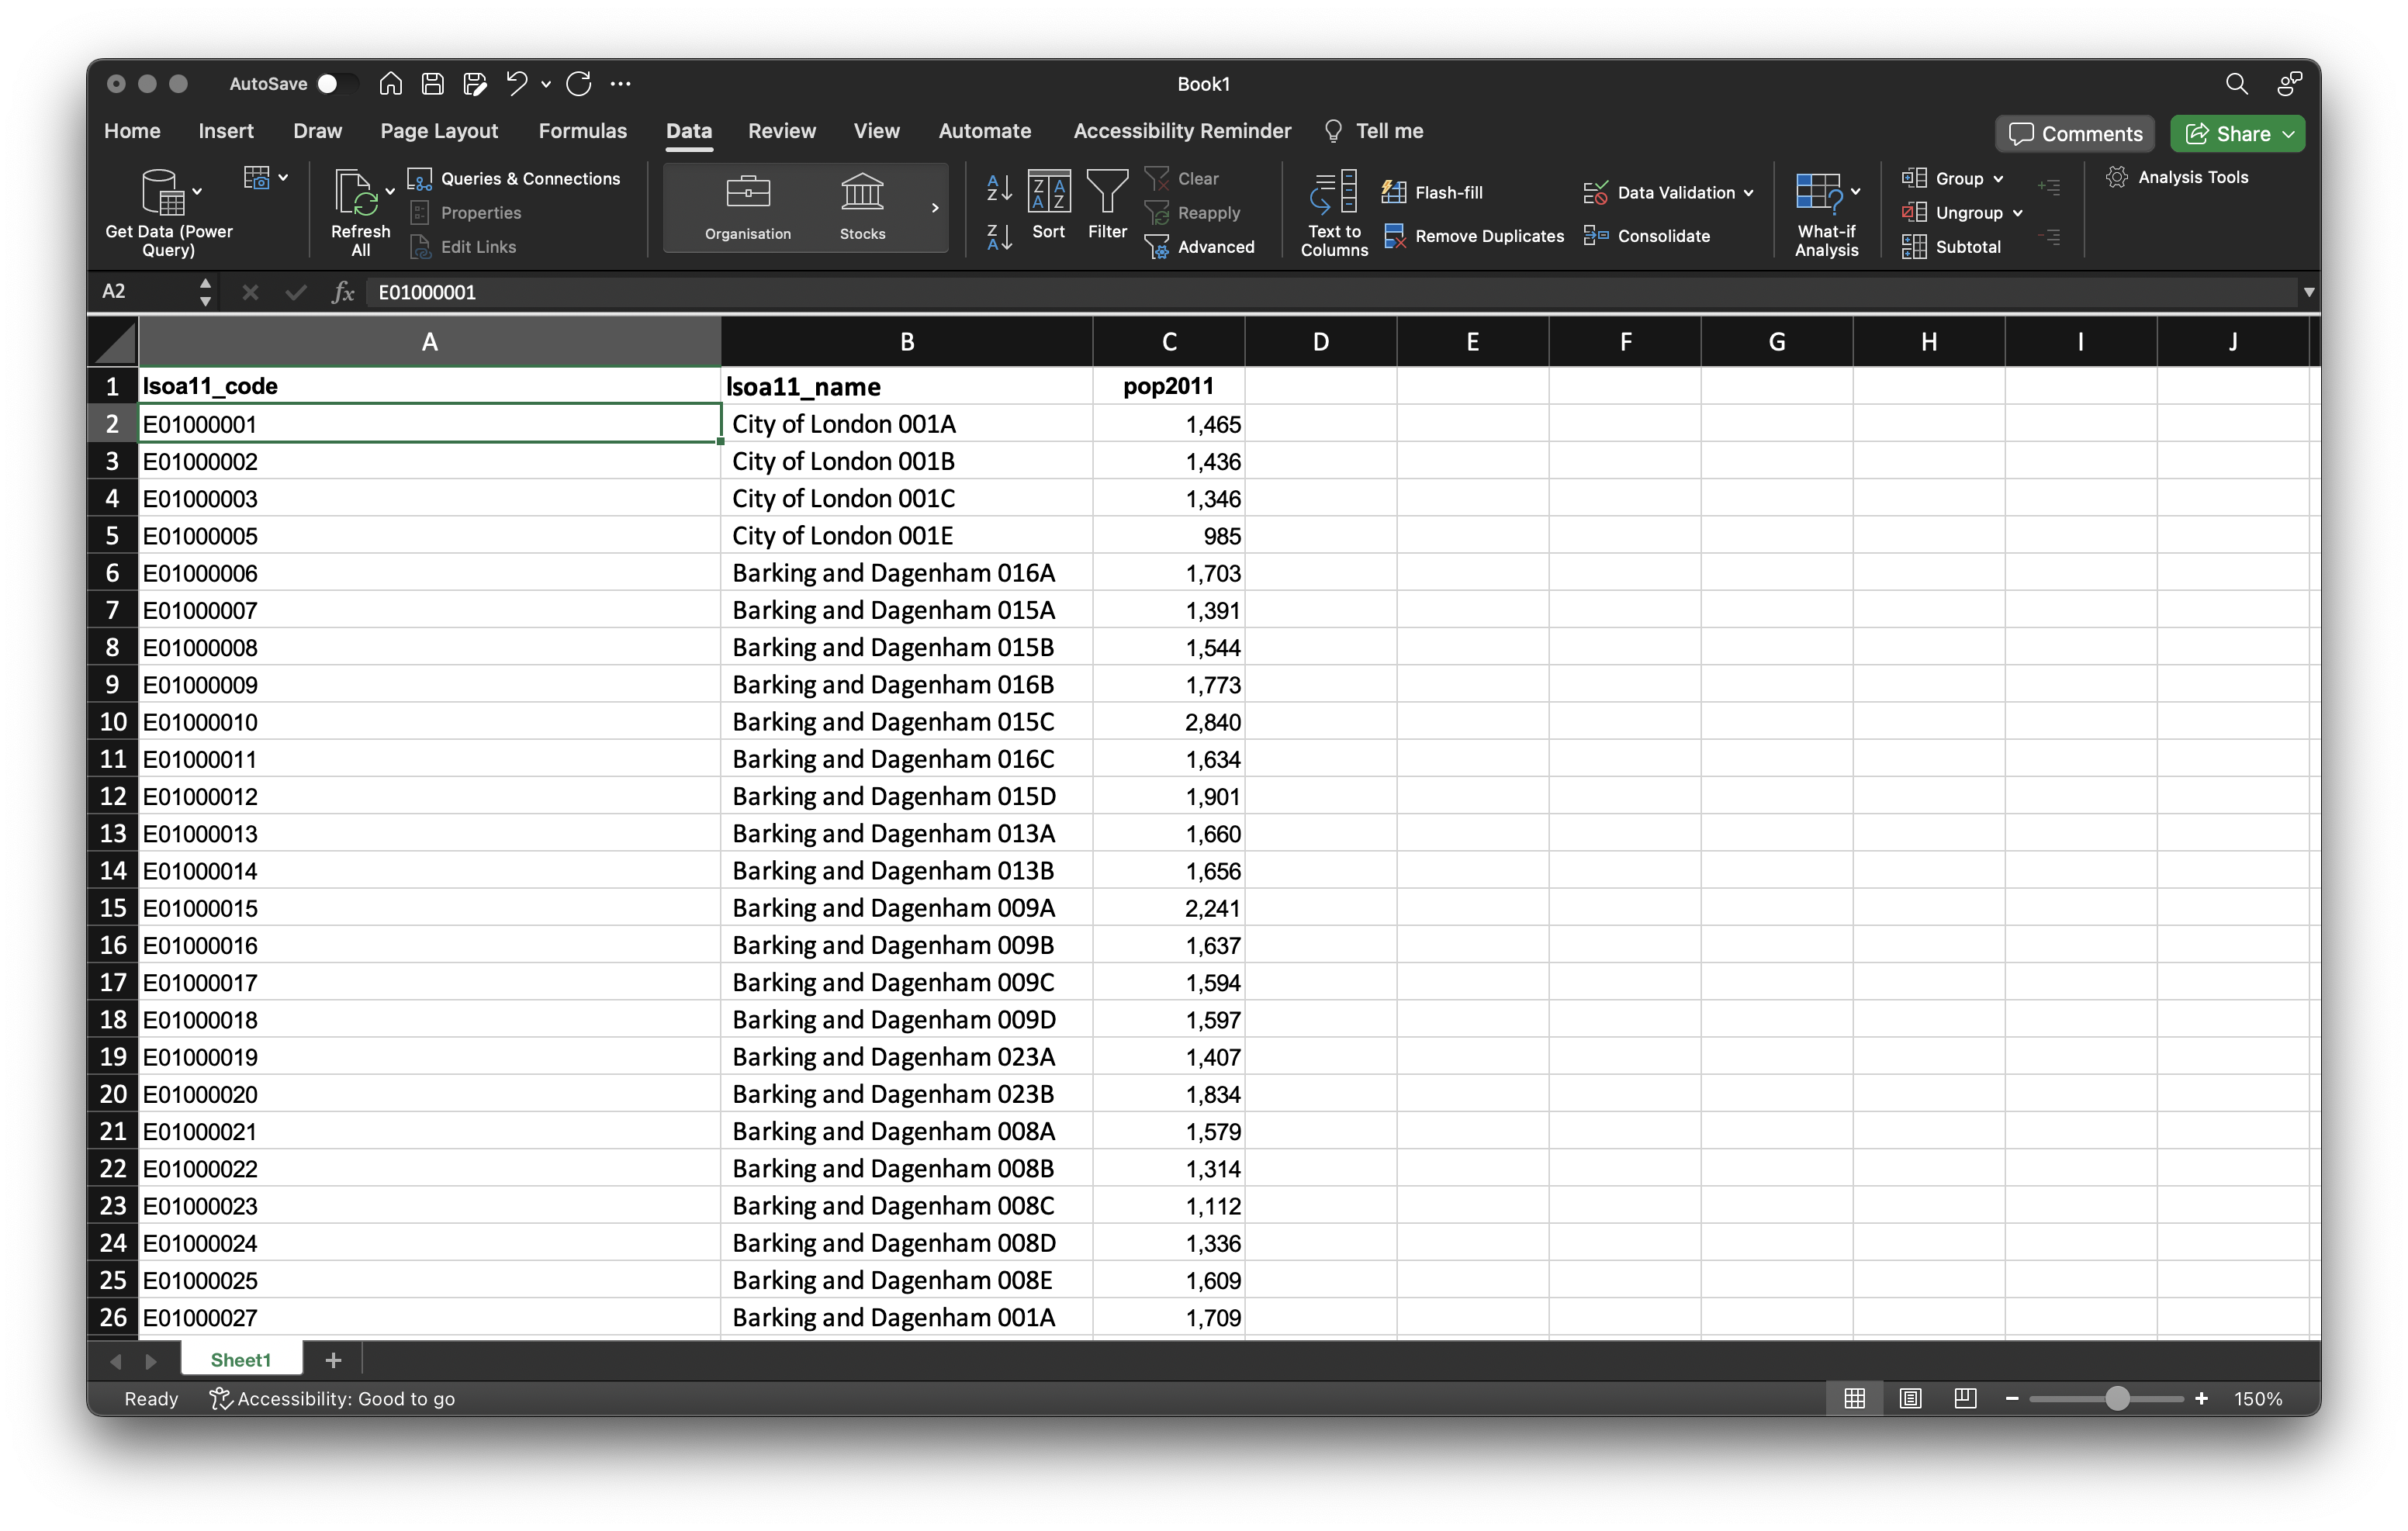This screenshot has height=1531, width=2408.
Task: Click the Save icon in title bar
Action: coord(432,84)
